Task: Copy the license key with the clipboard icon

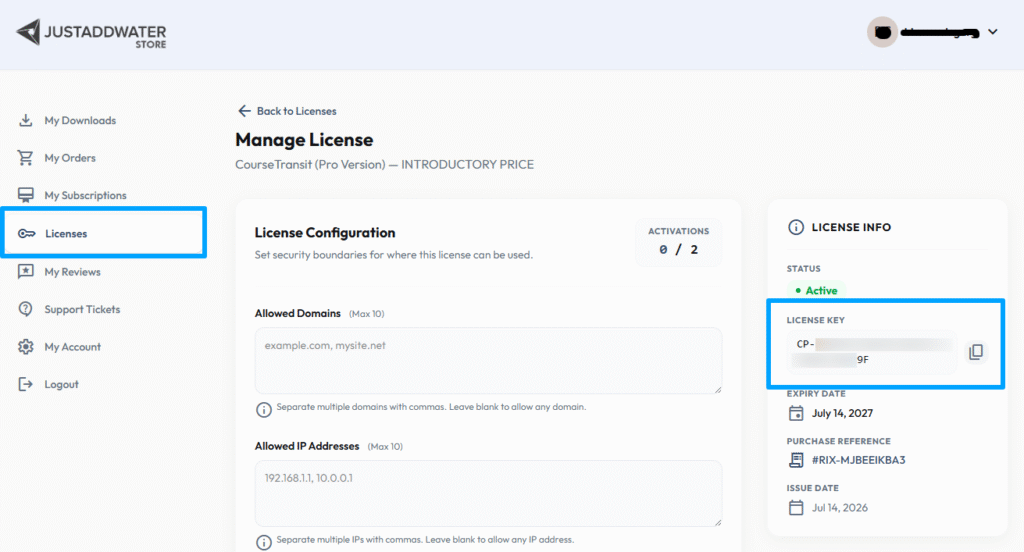Action: pyautogui.click(x=976, y=351)
